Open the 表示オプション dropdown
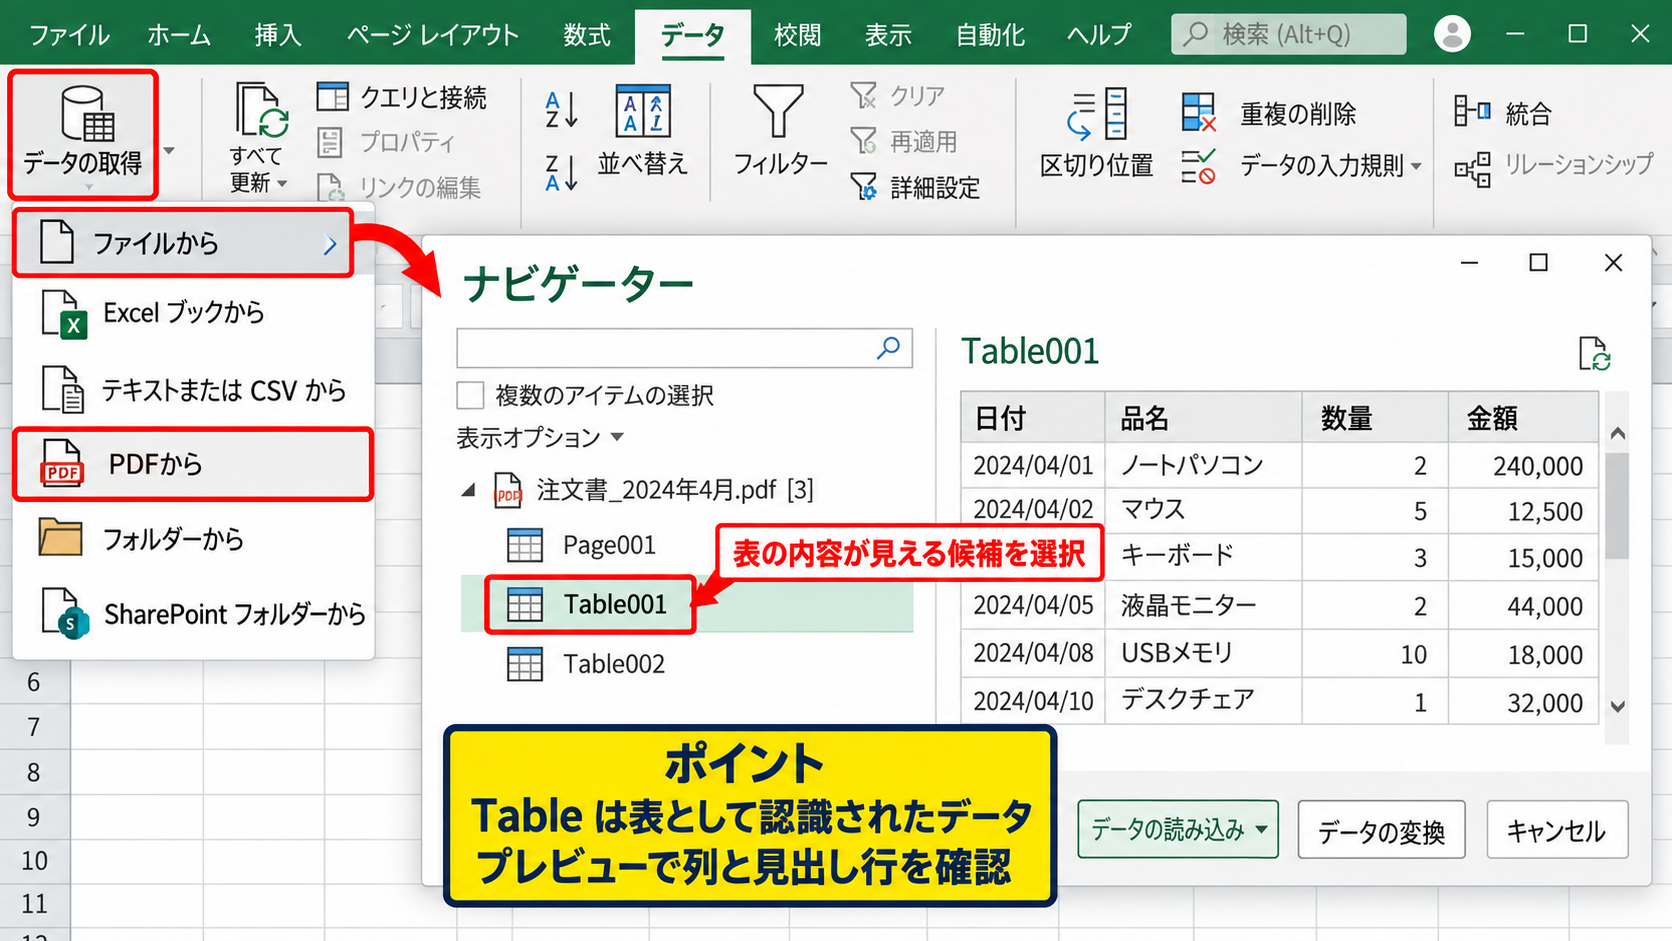The width and height of the screenshot is (1672, 941). coord(540,438)
